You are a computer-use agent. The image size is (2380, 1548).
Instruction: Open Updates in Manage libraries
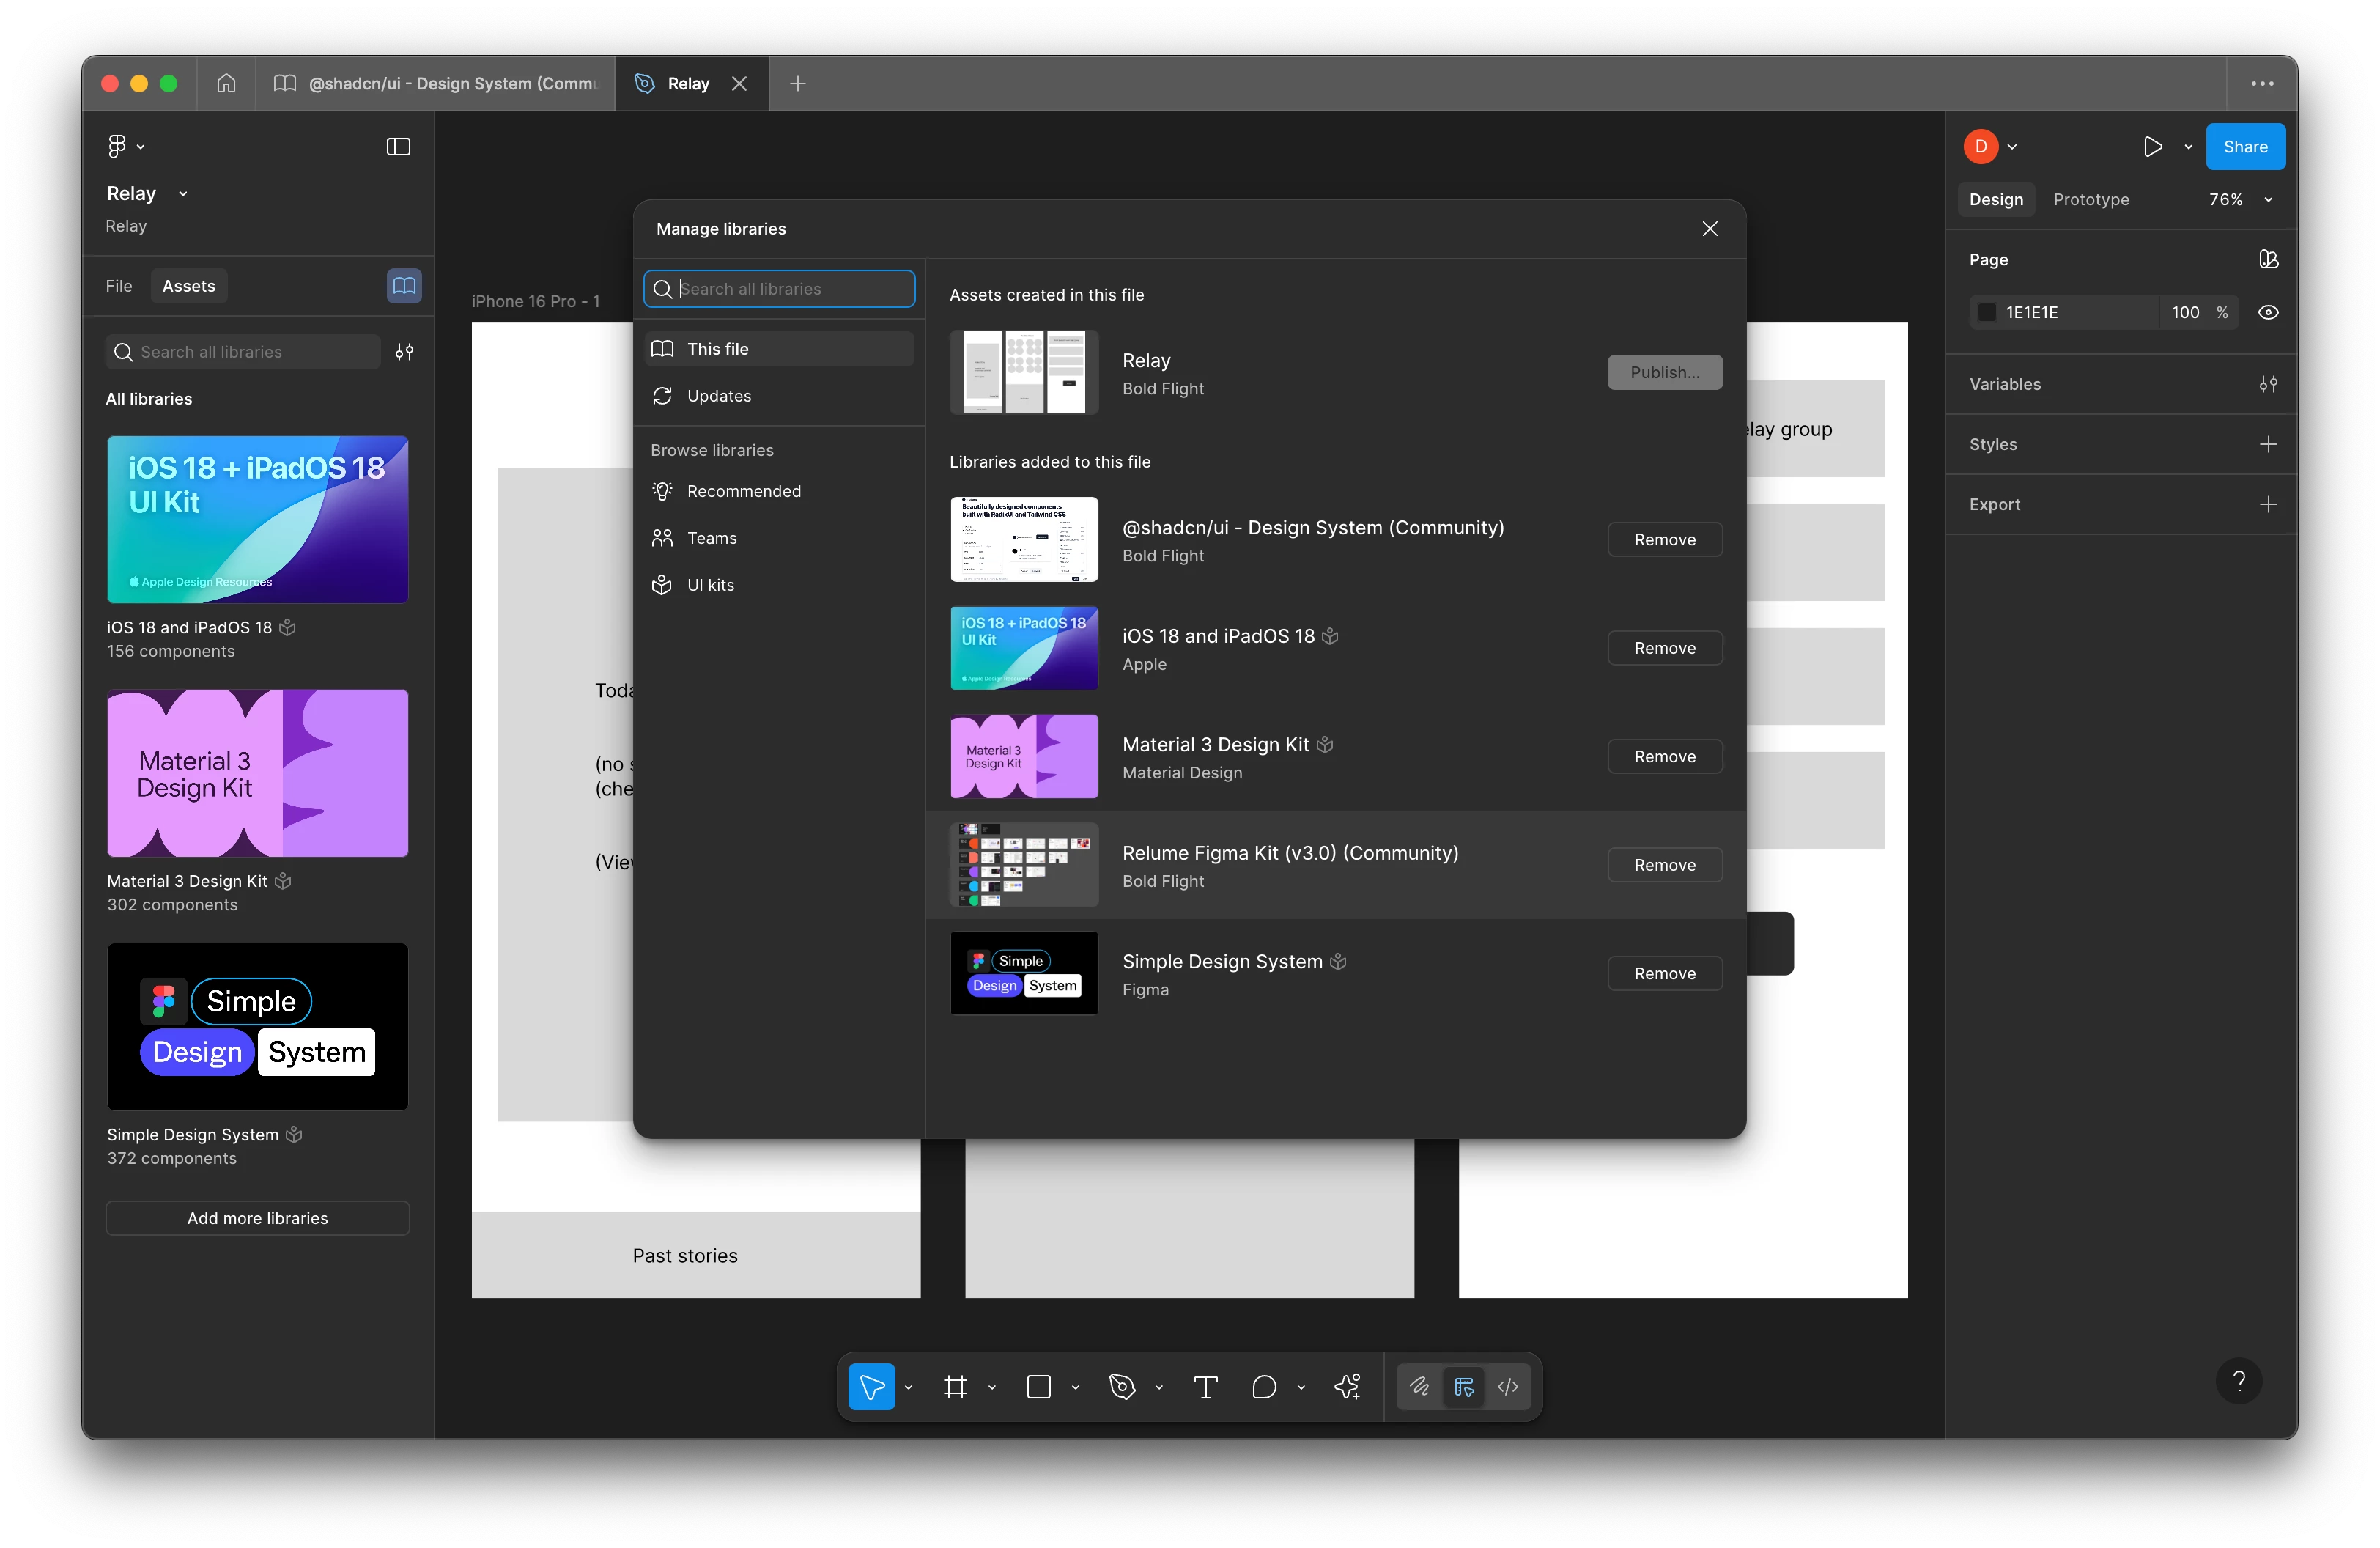click(x=779, y=396)
